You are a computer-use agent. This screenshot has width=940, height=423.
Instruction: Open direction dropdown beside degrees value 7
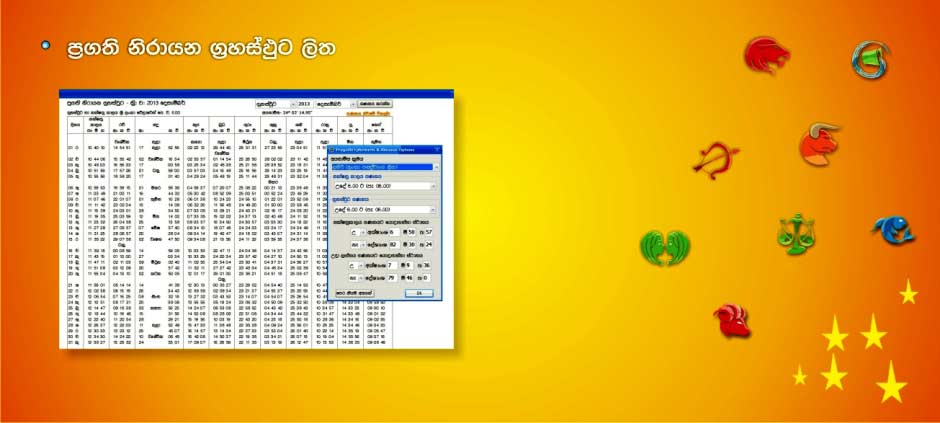click(x=361, y=265)
